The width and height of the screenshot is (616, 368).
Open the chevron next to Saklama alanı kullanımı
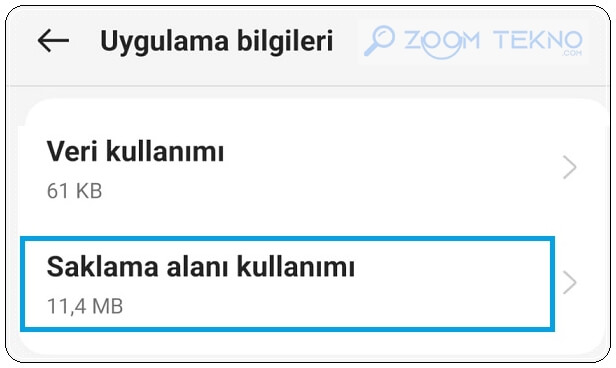click(570, 282)
